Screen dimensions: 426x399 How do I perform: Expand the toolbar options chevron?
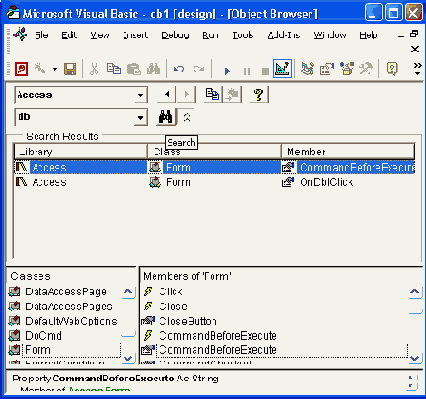click(x=417, y=69)
